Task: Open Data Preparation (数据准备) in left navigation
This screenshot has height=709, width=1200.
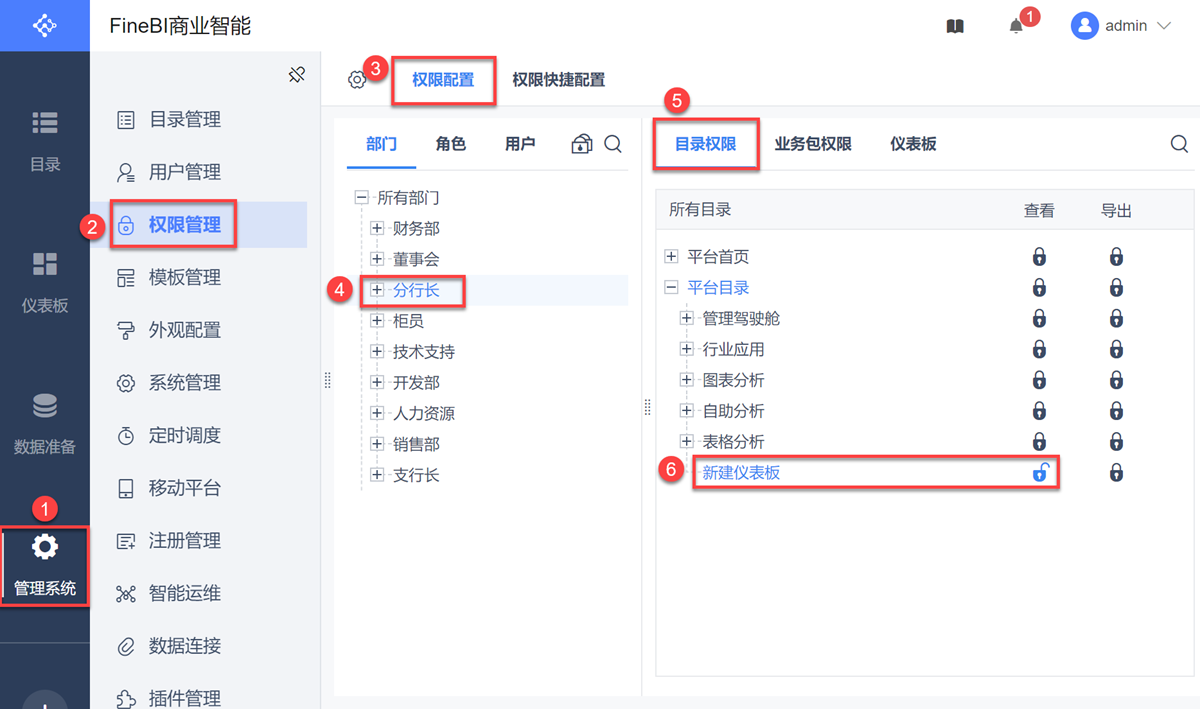Action: click(x=45, y=424)
